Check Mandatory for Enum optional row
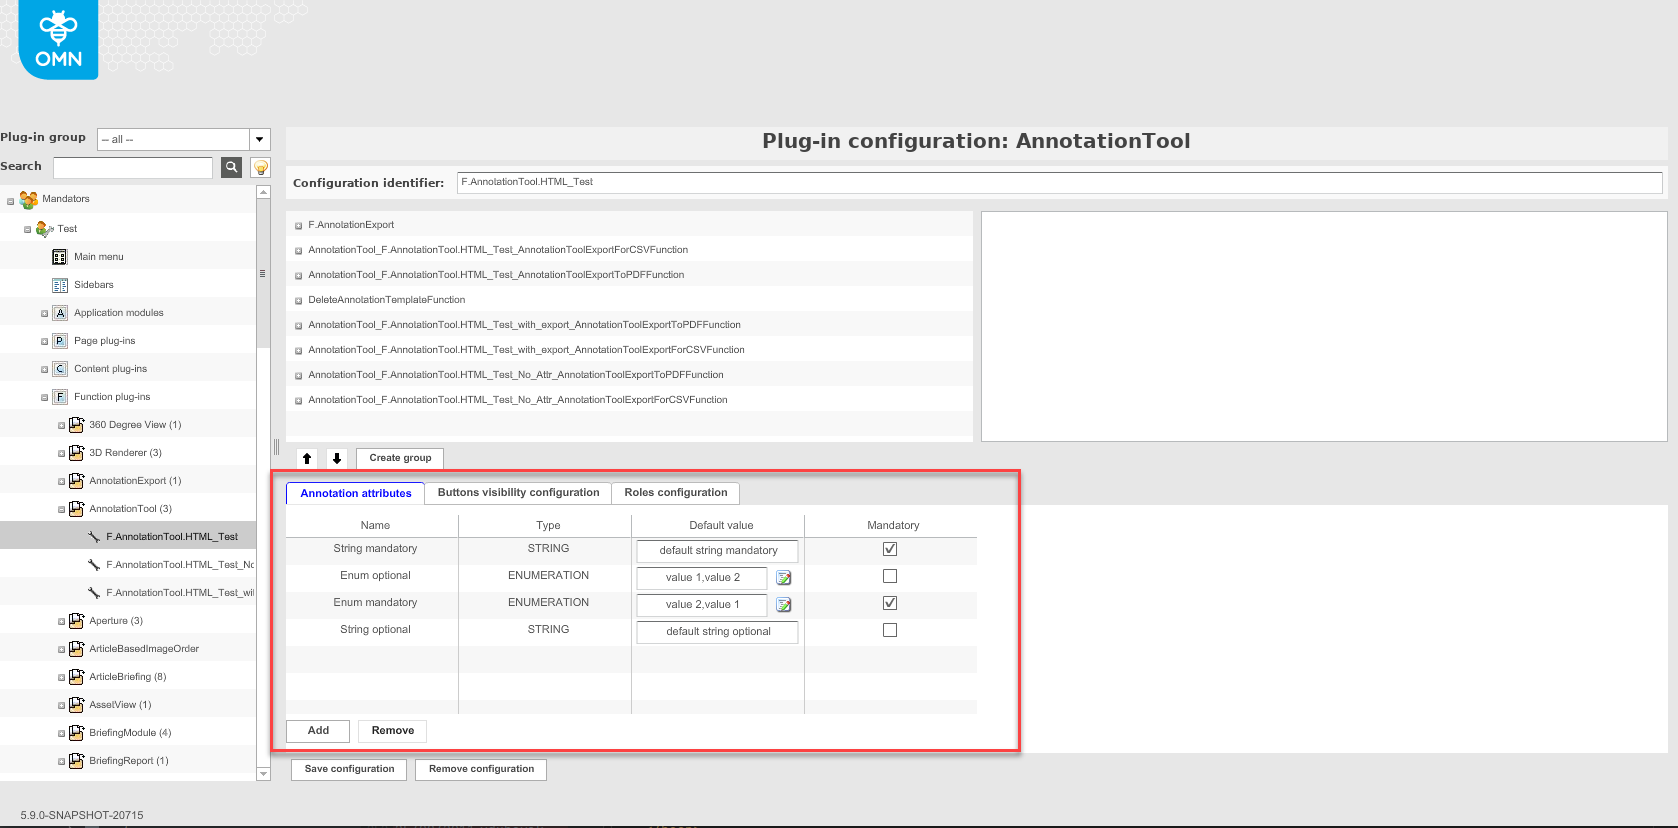 point(890,576)
